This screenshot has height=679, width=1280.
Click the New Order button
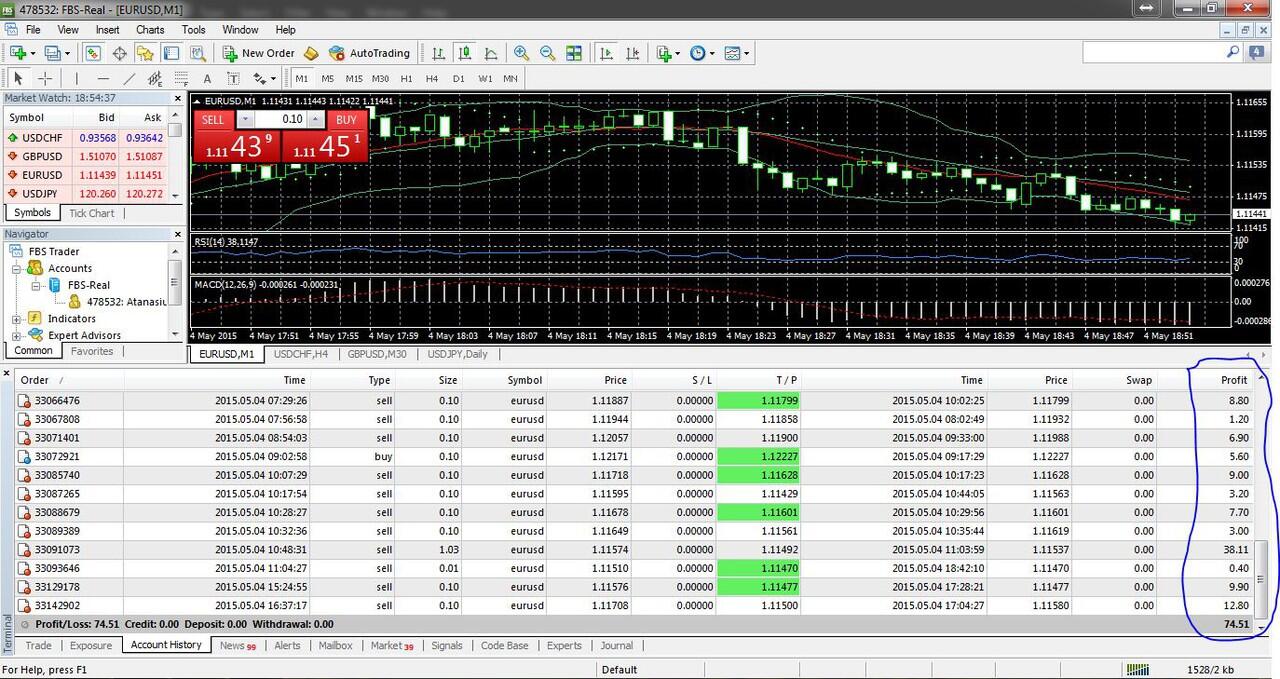258,53
